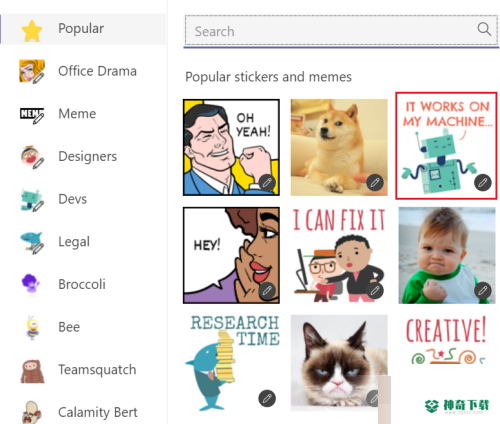Pick the grumpy cat meme thumbnail
500x424 pixels.
click(339, 363)
